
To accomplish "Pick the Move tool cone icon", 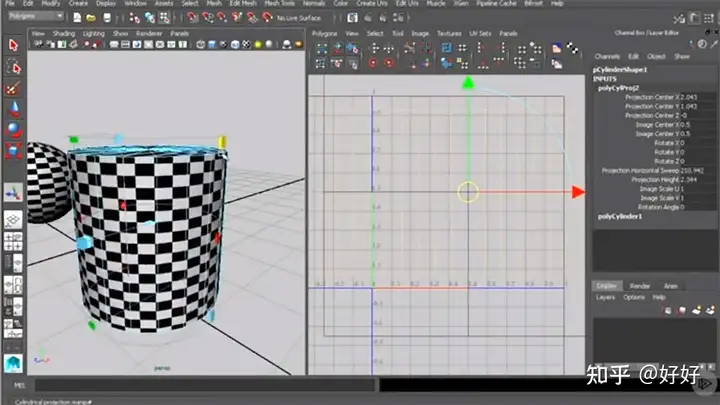I will [x=13, y=109].
